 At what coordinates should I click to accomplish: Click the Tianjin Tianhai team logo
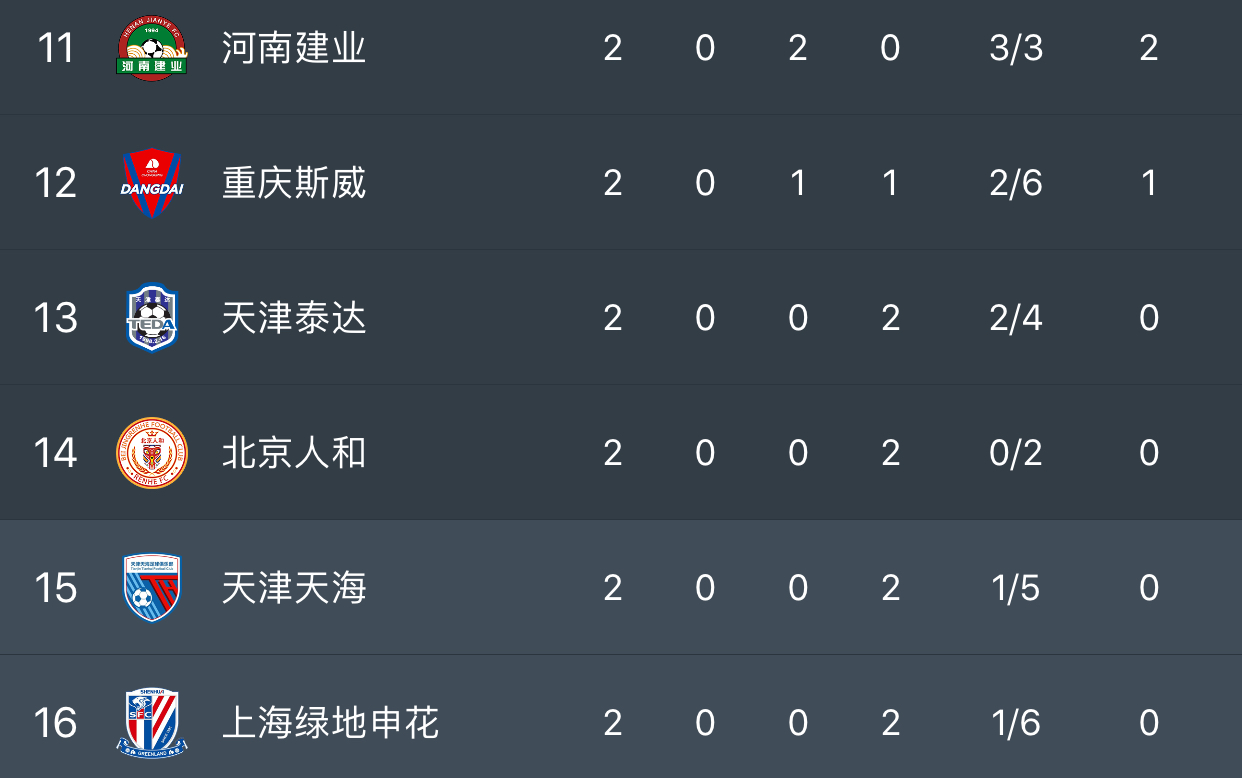[x=151, y=588]
